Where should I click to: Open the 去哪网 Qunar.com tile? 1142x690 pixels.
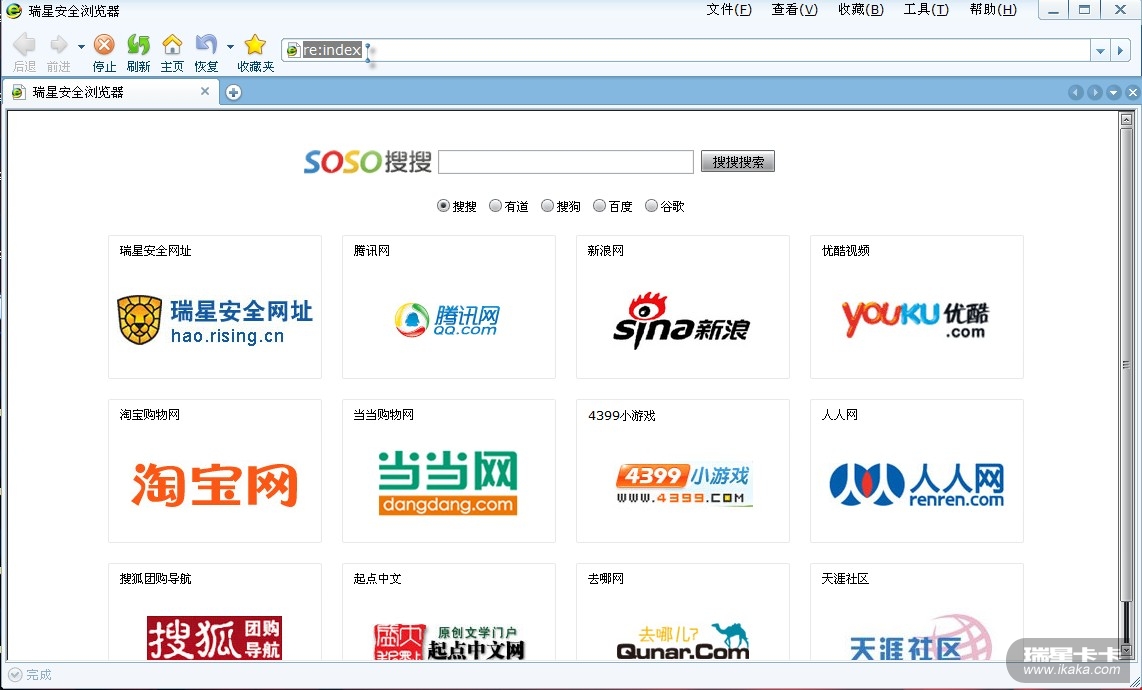click(x=682, y=612)
